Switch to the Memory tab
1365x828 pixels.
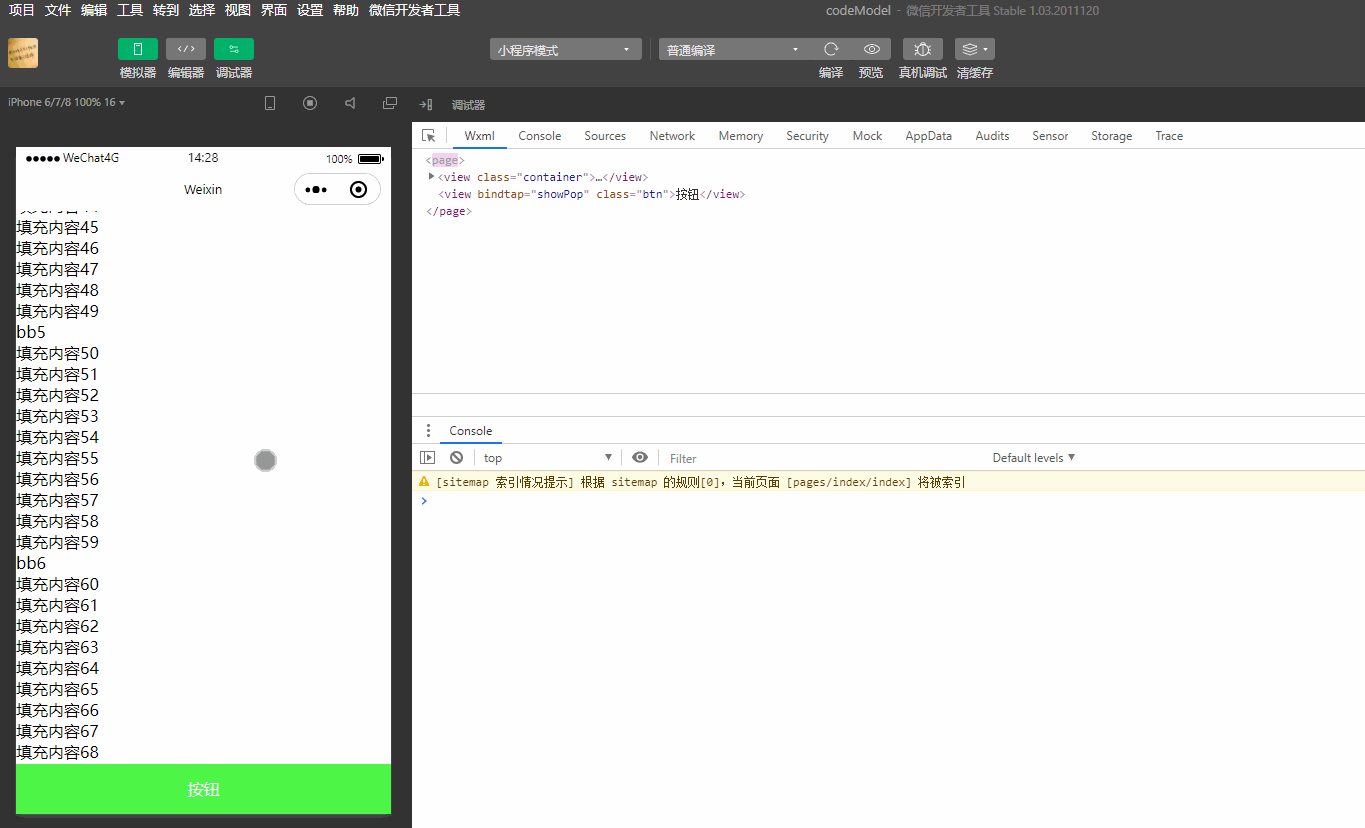pos(741,136)
